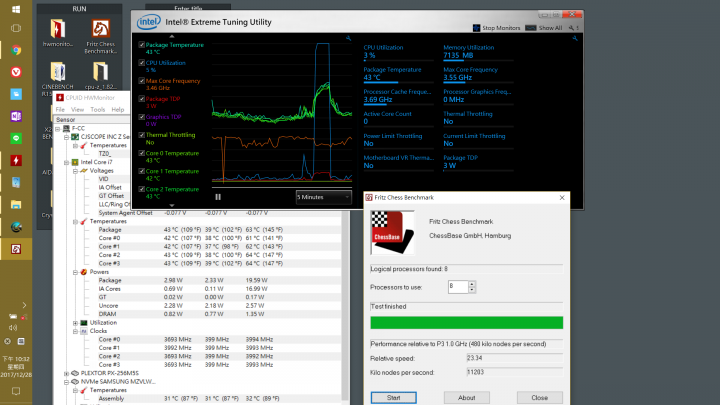
Task: Open the CINEBENCH R15 desktop folder
Action: coord(57,79)
